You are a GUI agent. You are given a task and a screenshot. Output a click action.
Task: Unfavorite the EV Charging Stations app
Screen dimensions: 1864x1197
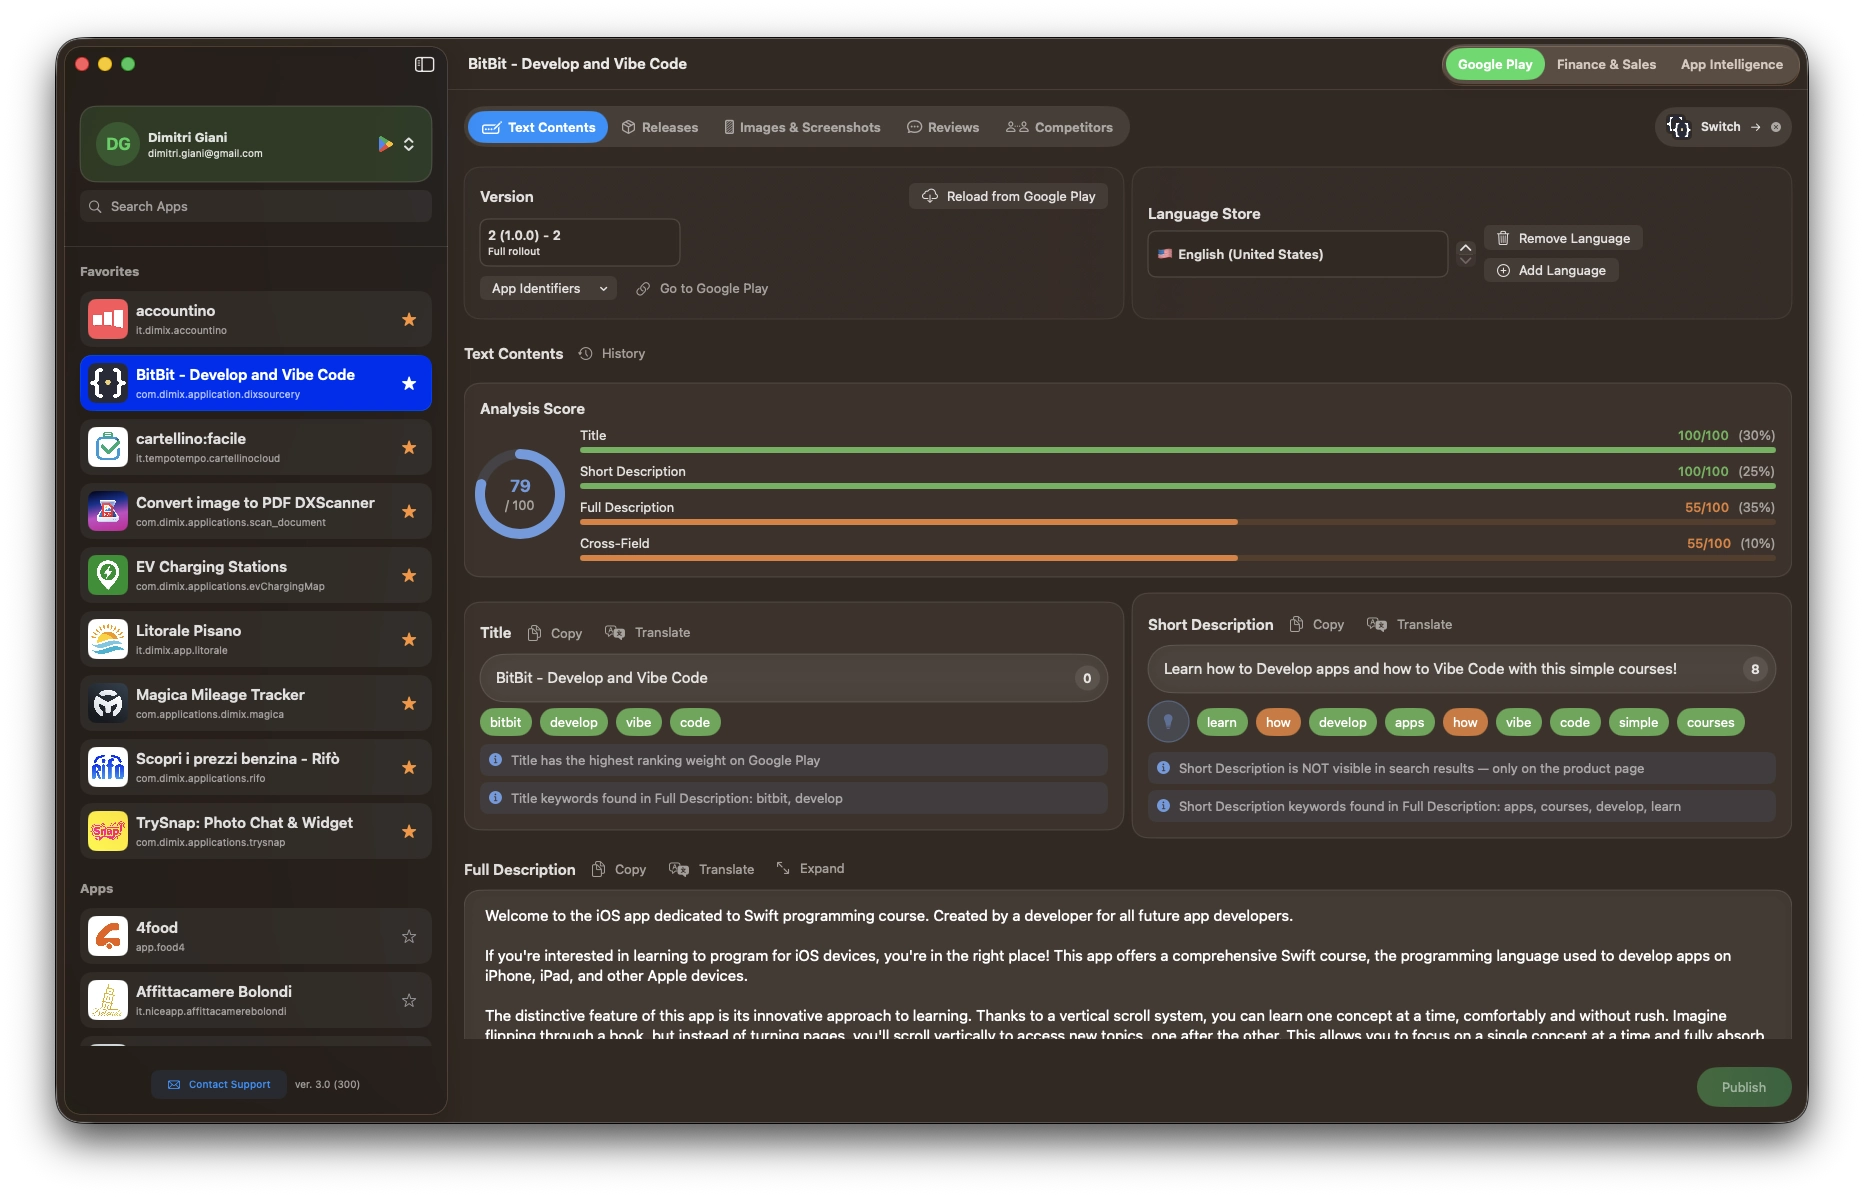pos(409,576)
